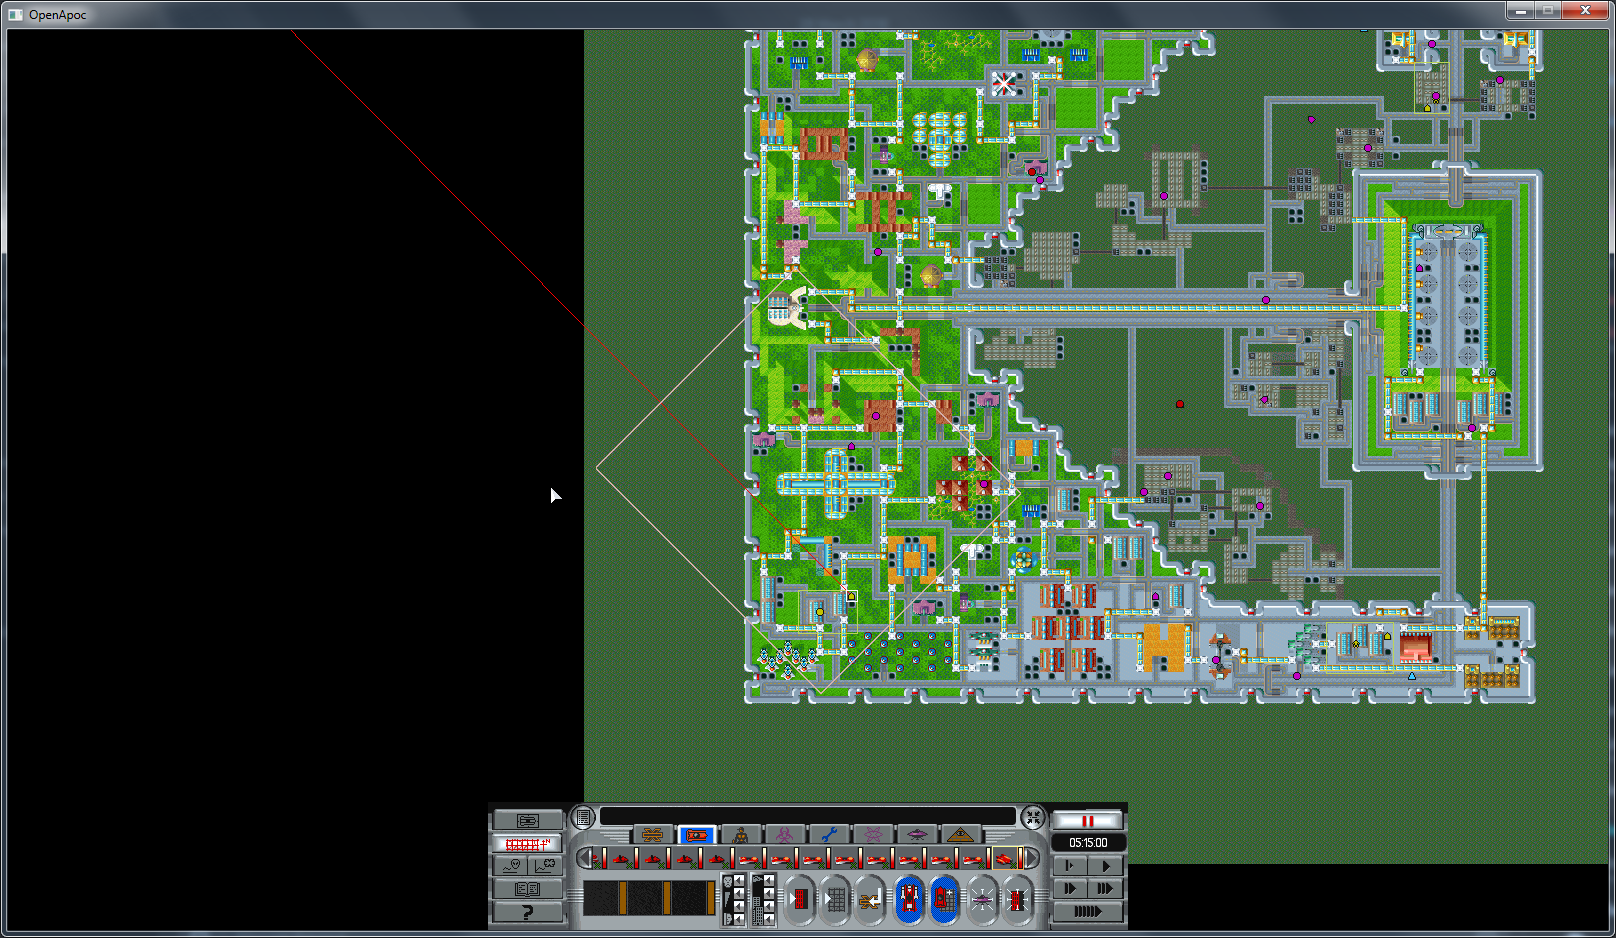This screenshot has height=938, width=1616.
Task: Set normal play time speed
Action: pyautogui.click(x=1105, y=866)
